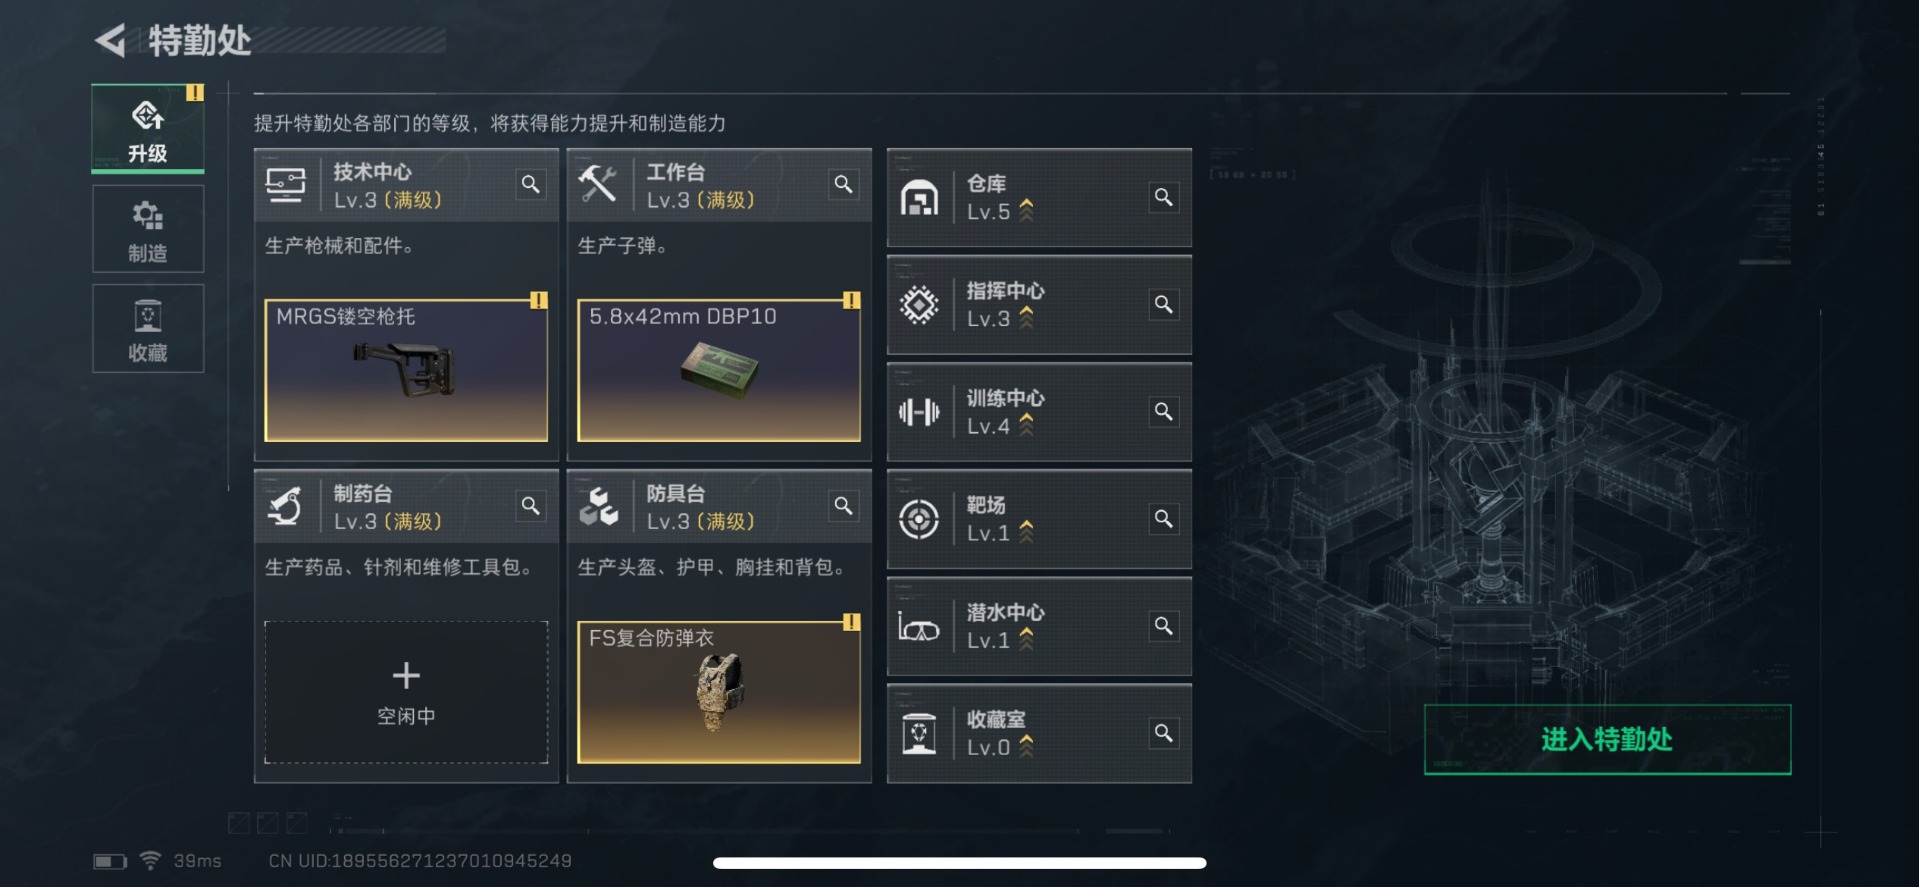Click the 收藏室 magnifier icon
Screen dimensions: 1919x887
tap(1164, 733)
